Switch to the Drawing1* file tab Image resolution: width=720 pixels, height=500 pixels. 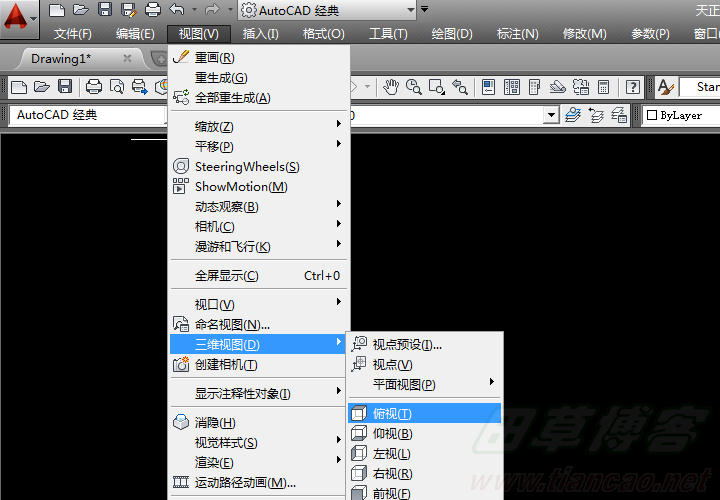61,59
